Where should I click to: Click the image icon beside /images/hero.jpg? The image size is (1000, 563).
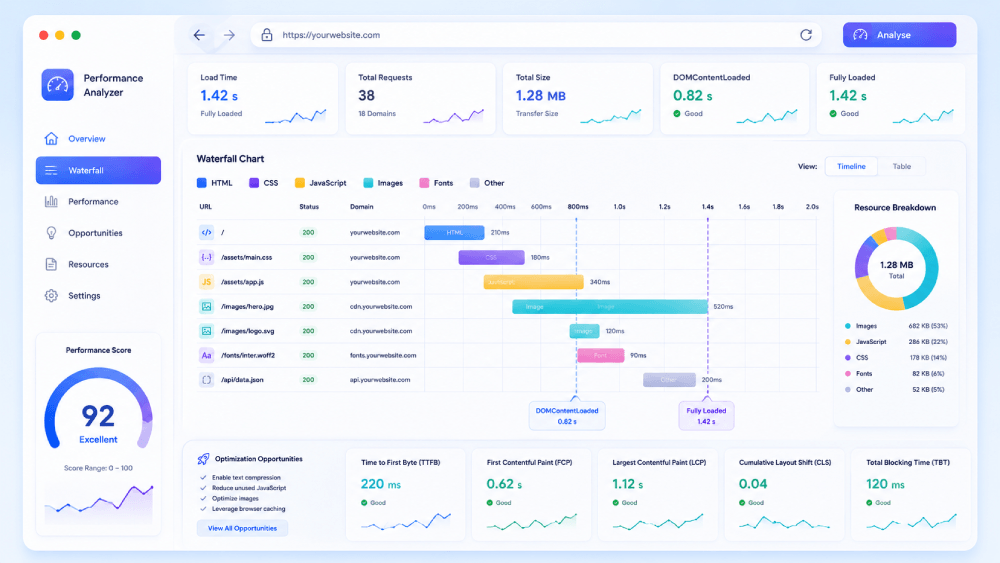tap(206, 307)
